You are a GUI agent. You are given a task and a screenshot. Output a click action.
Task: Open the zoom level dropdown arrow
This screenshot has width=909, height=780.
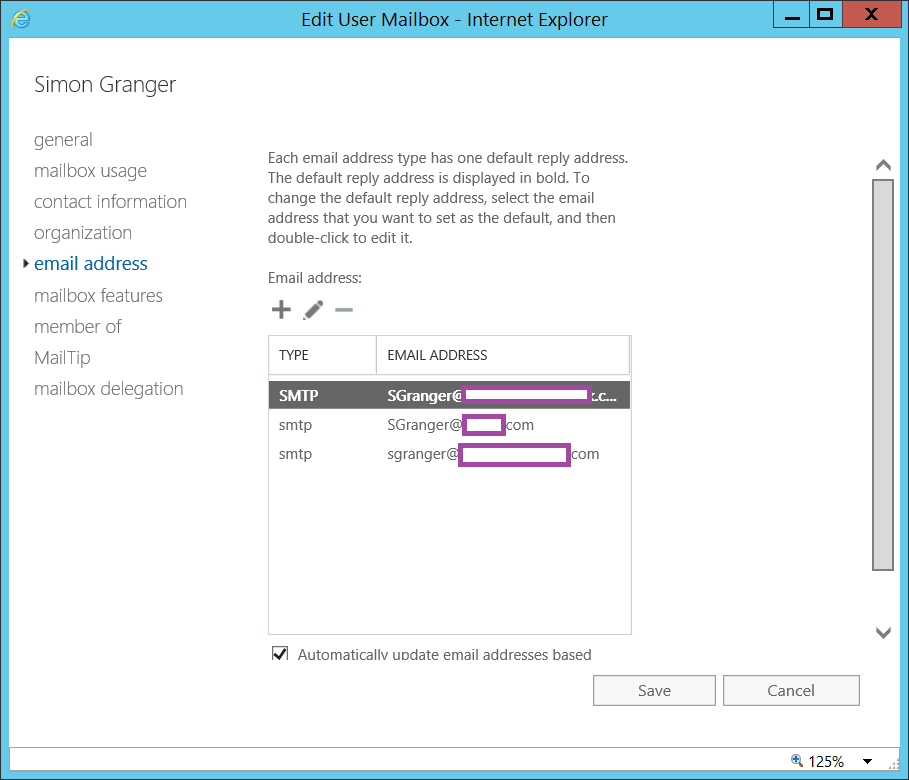pyautogui.click(x=867, y=762)
